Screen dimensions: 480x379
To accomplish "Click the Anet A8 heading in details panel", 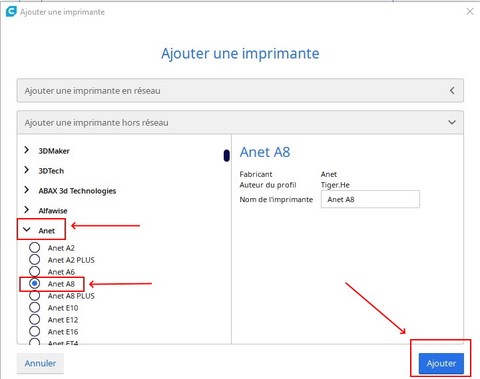I will 265,152.
